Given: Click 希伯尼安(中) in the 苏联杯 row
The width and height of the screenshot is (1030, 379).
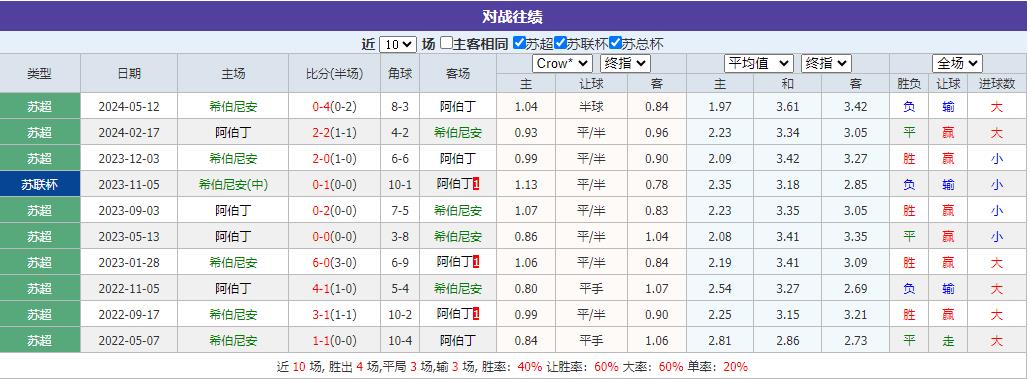Looking at the screenshot, I should [233, 185].
